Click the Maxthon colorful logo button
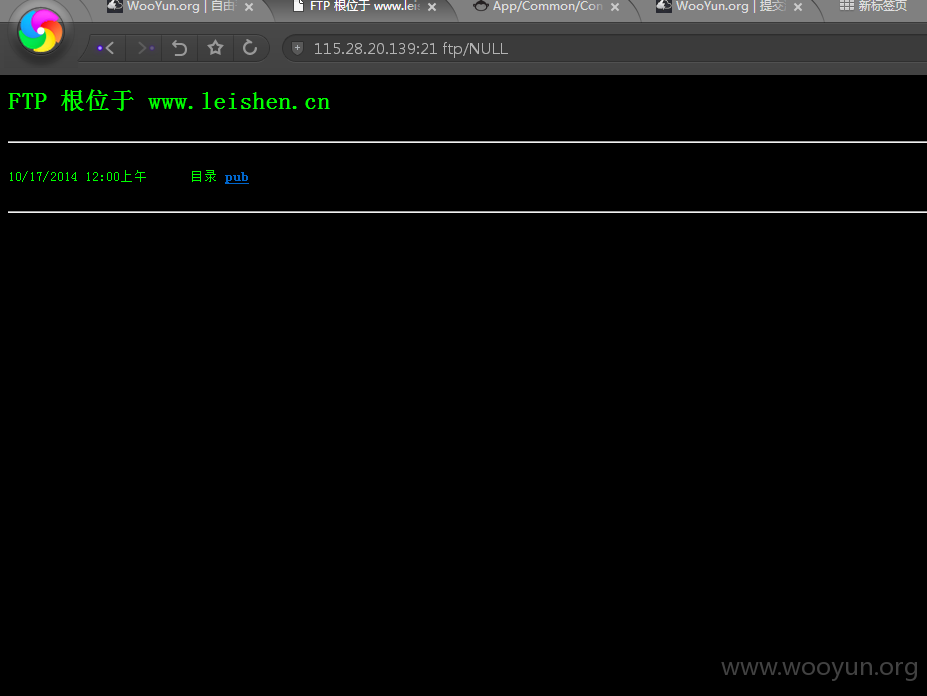The image size is (927, 696). pyautogui.click(x=40, y=31)
